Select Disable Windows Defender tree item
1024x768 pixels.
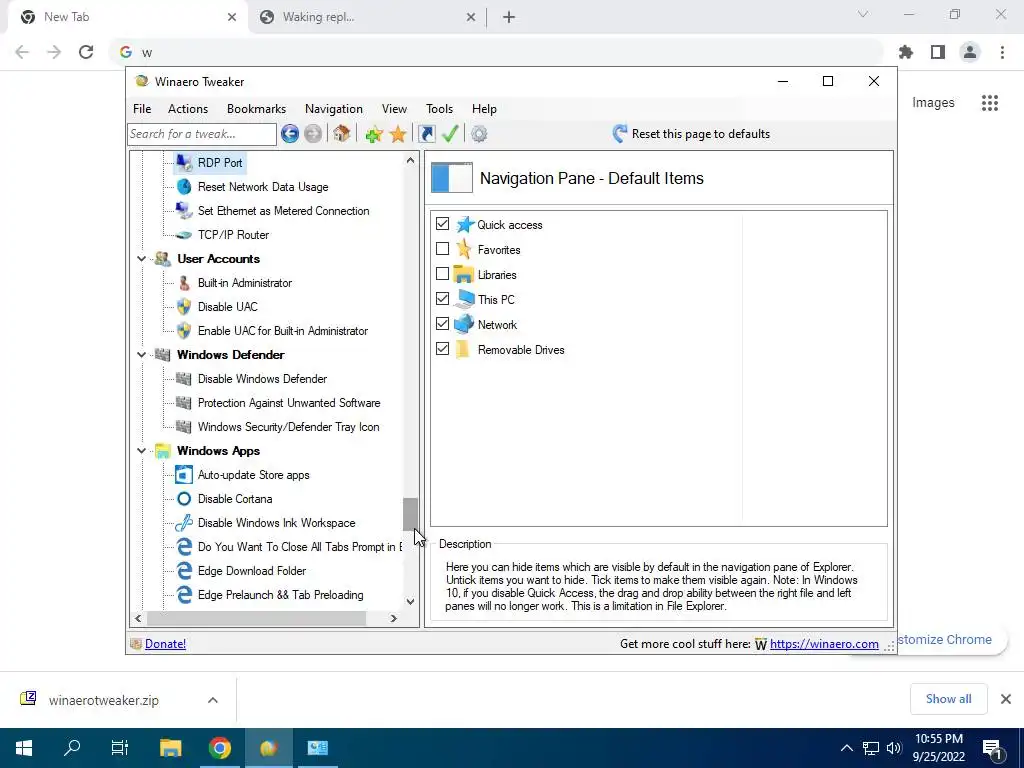(x=262, y=379)
